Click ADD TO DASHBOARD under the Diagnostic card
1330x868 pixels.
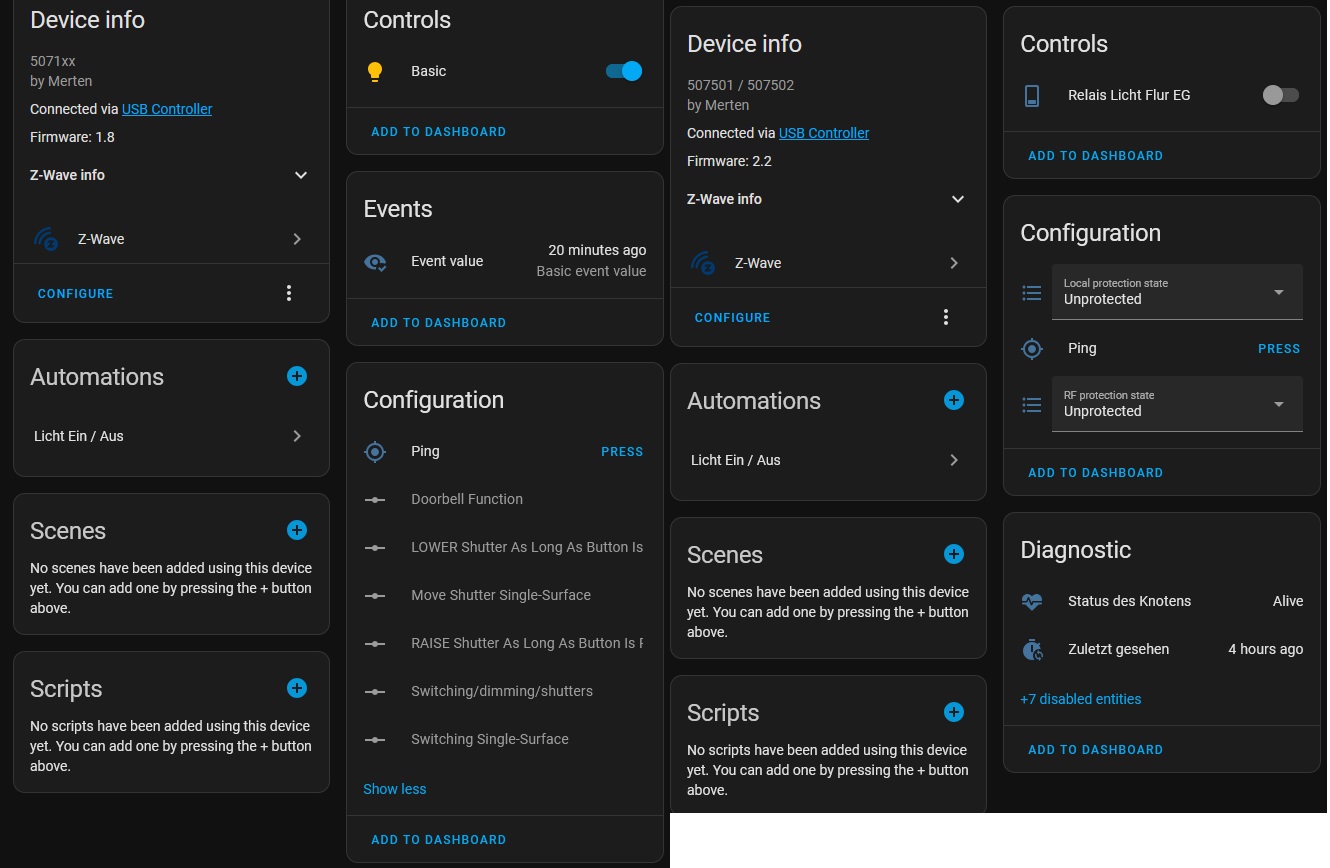pyautogui.click(x=1095, y=749)
